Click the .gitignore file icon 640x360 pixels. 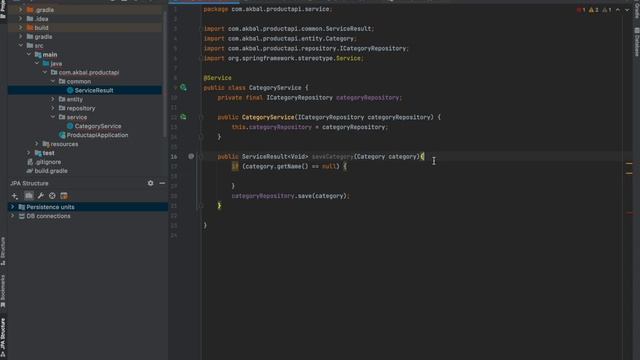[x=30, y=162]
